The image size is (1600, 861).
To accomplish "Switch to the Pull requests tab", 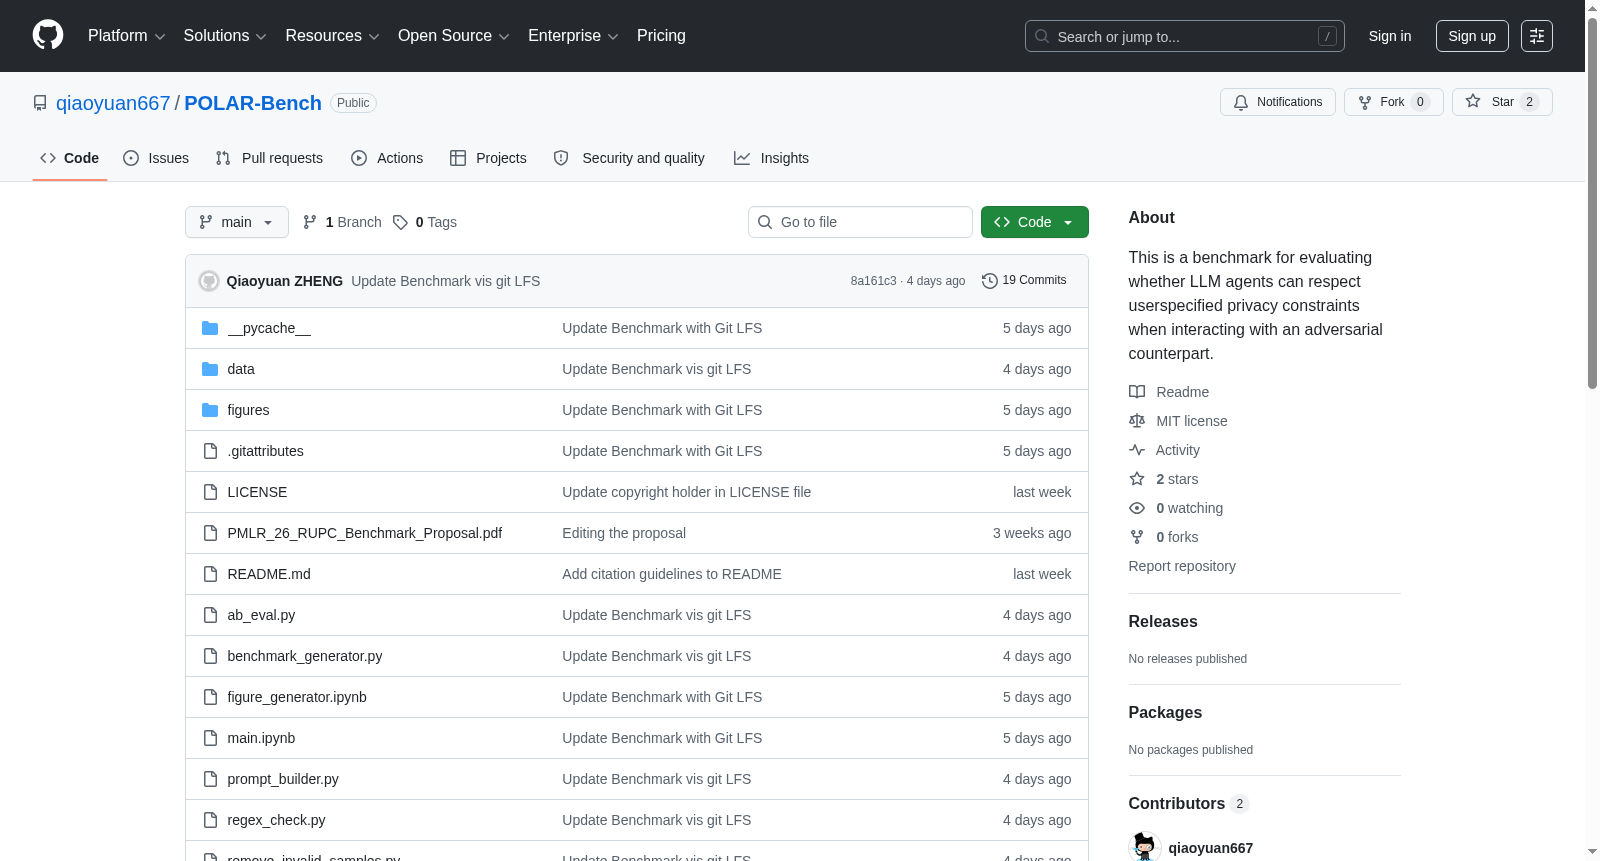I will [x=269, y=158].
